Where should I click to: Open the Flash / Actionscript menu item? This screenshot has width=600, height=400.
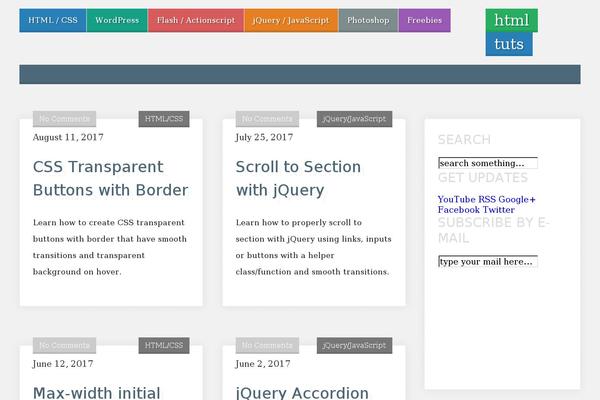coord(196,20)
